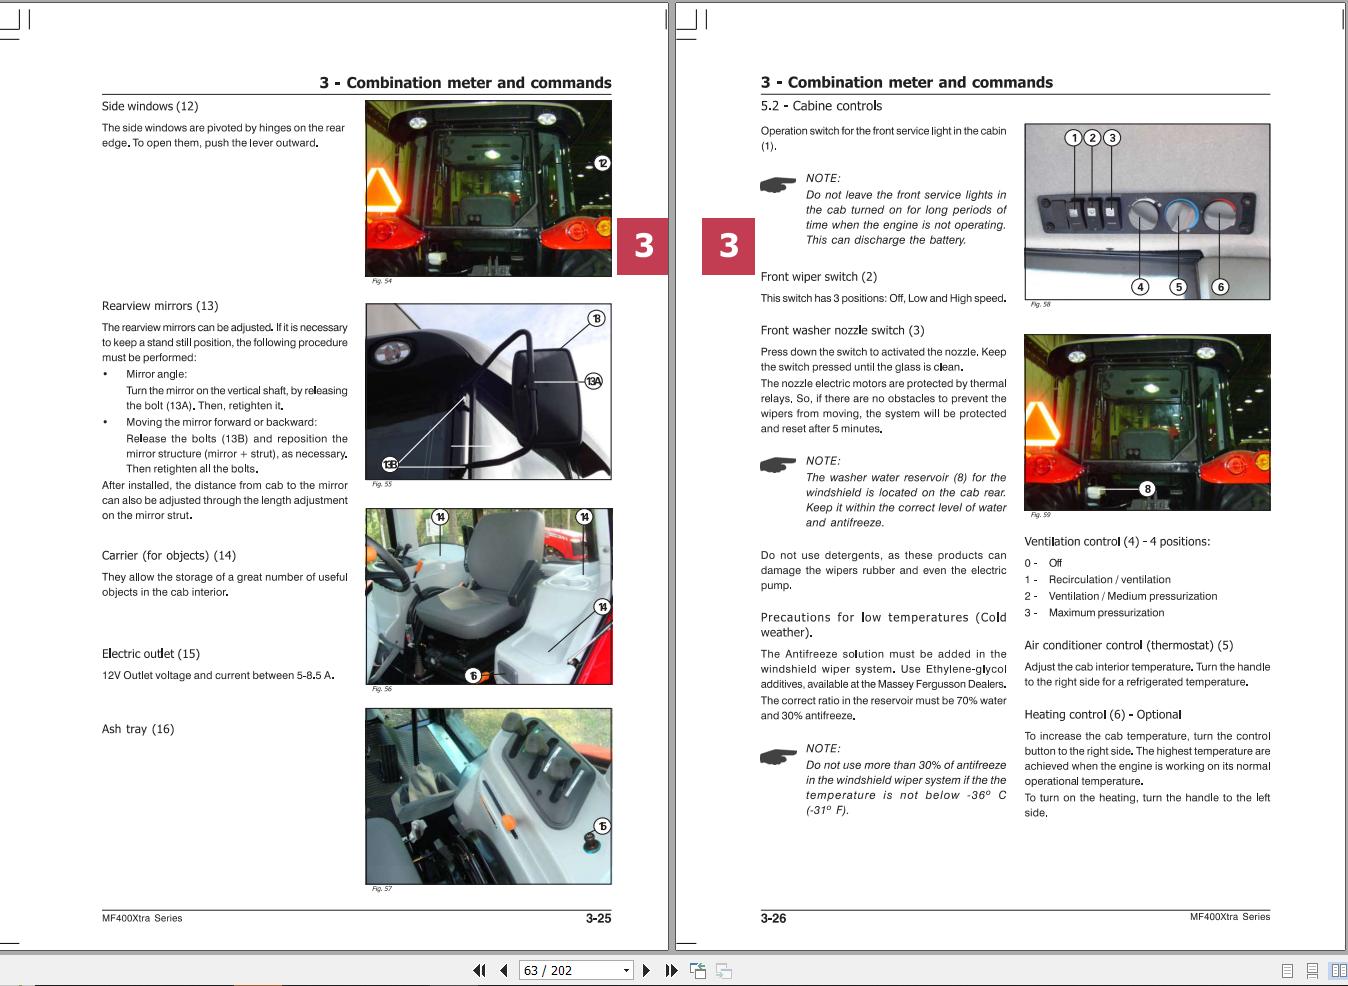
Task: Click the 'Front washer nozzle switch (3)' heading
Action: click(842, 330)
